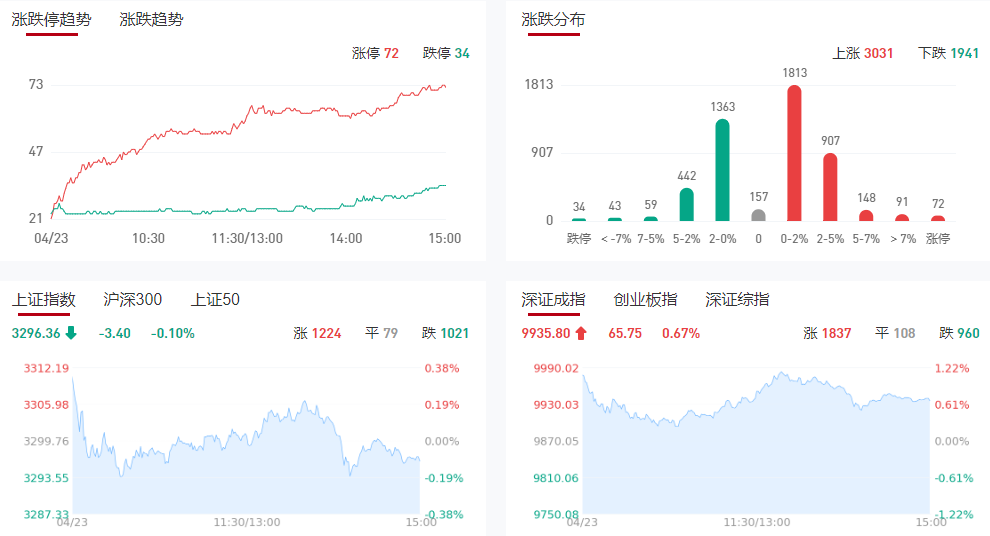990x536 pixels.
Task: Switch to the 涨跌趋势 tab
Action: 151,20
